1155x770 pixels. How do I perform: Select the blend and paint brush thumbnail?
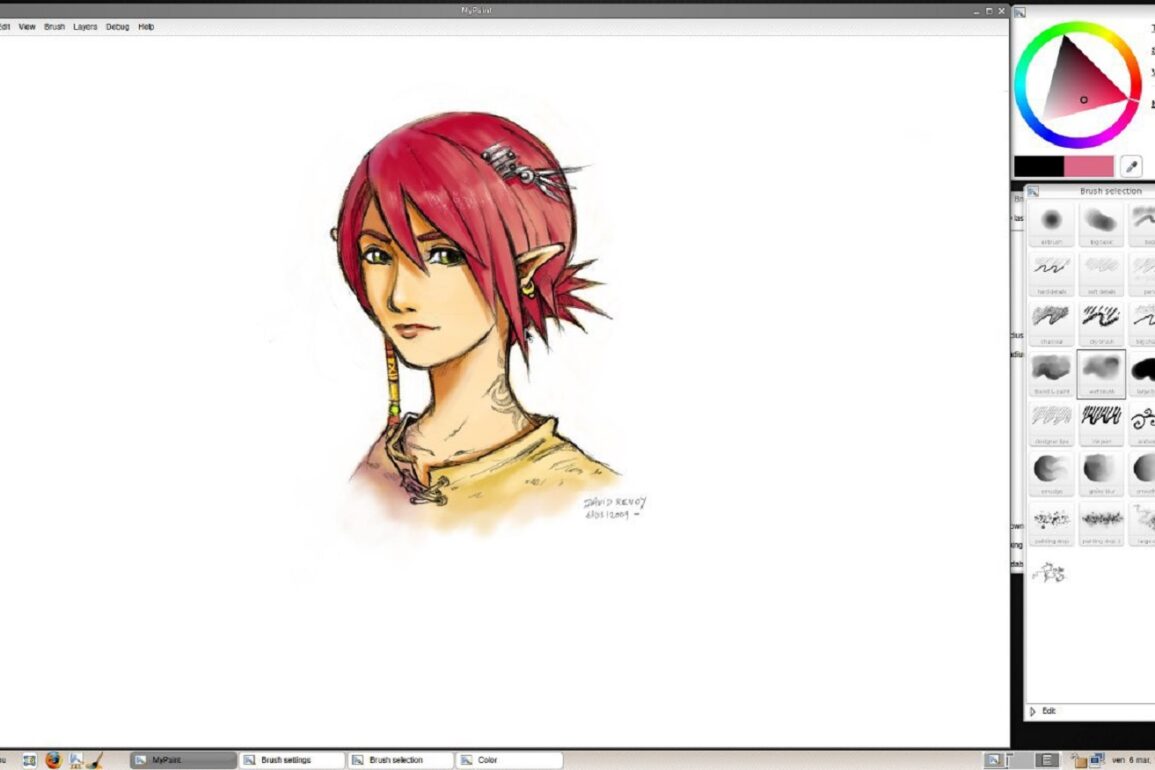tap(1051, 370)
